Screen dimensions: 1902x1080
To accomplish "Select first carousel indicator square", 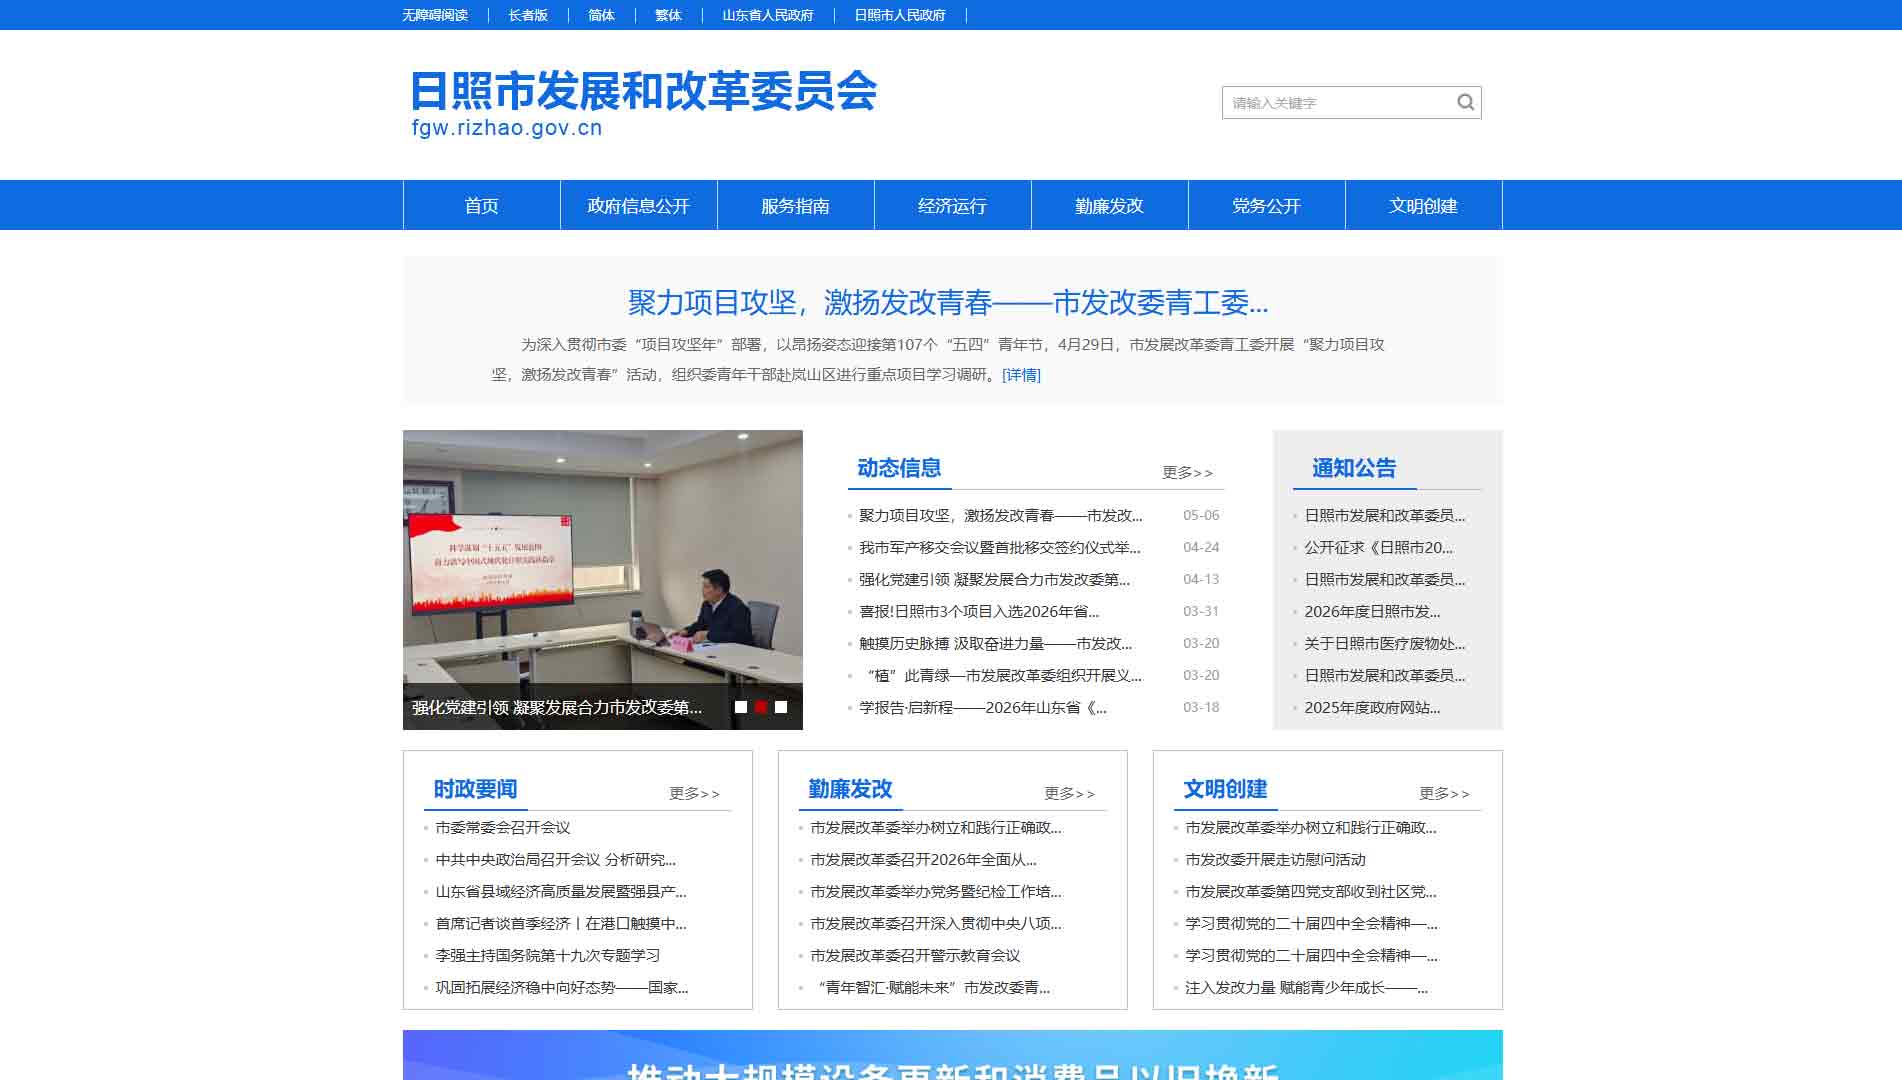I will (x=741, y=707).
